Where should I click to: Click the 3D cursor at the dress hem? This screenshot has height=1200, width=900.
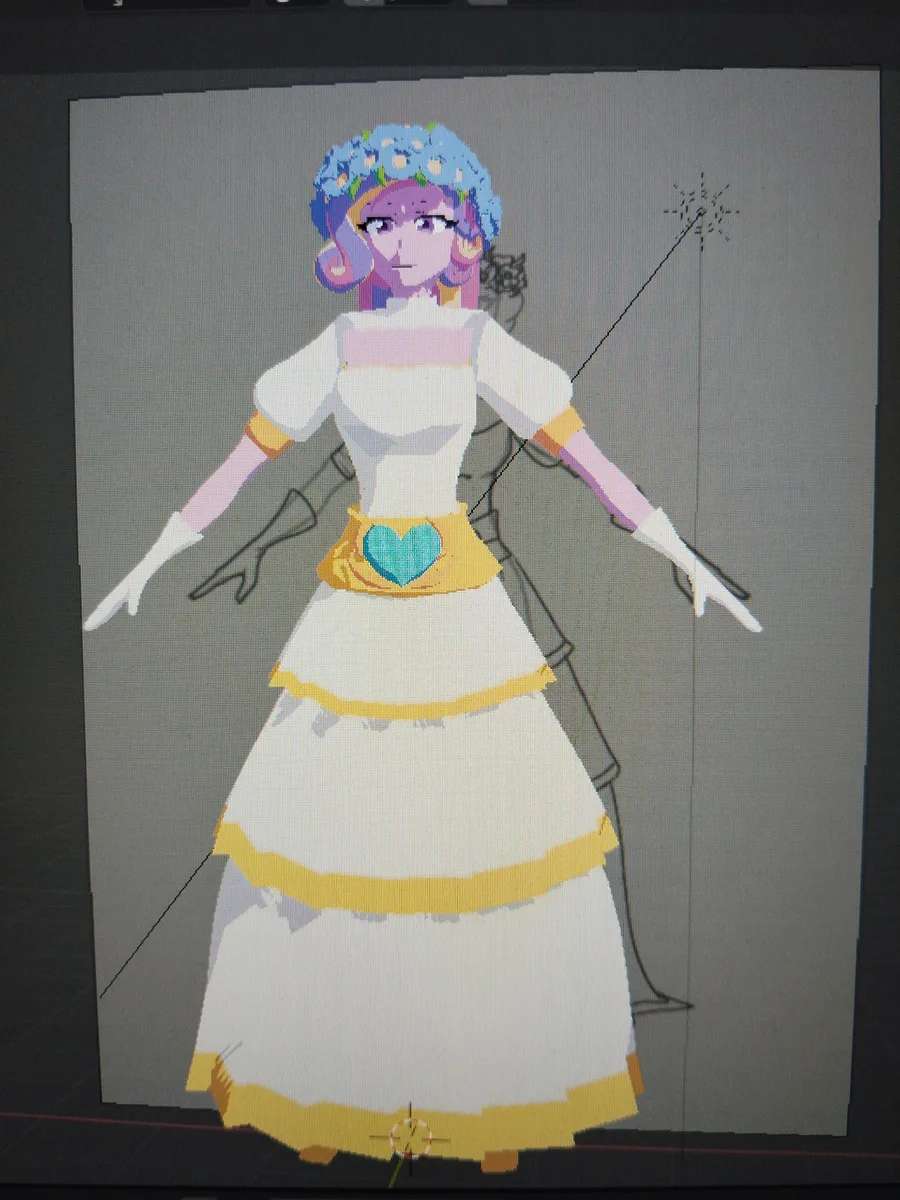[409, 1136]
